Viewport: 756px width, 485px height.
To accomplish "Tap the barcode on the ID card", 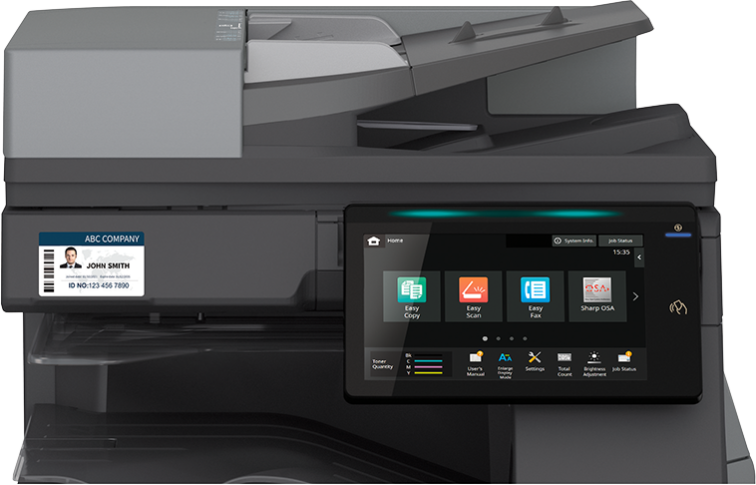I will [x=49, y=270].
